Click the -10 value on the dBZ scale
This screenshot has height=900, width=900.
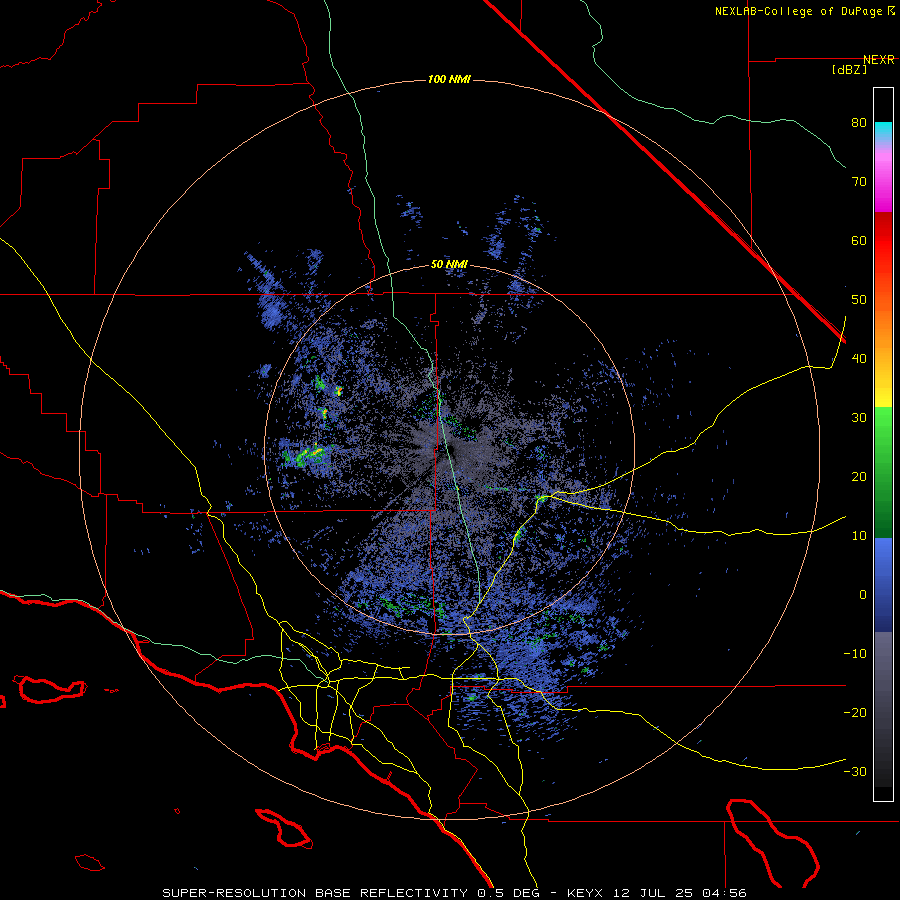click(855, 654)
